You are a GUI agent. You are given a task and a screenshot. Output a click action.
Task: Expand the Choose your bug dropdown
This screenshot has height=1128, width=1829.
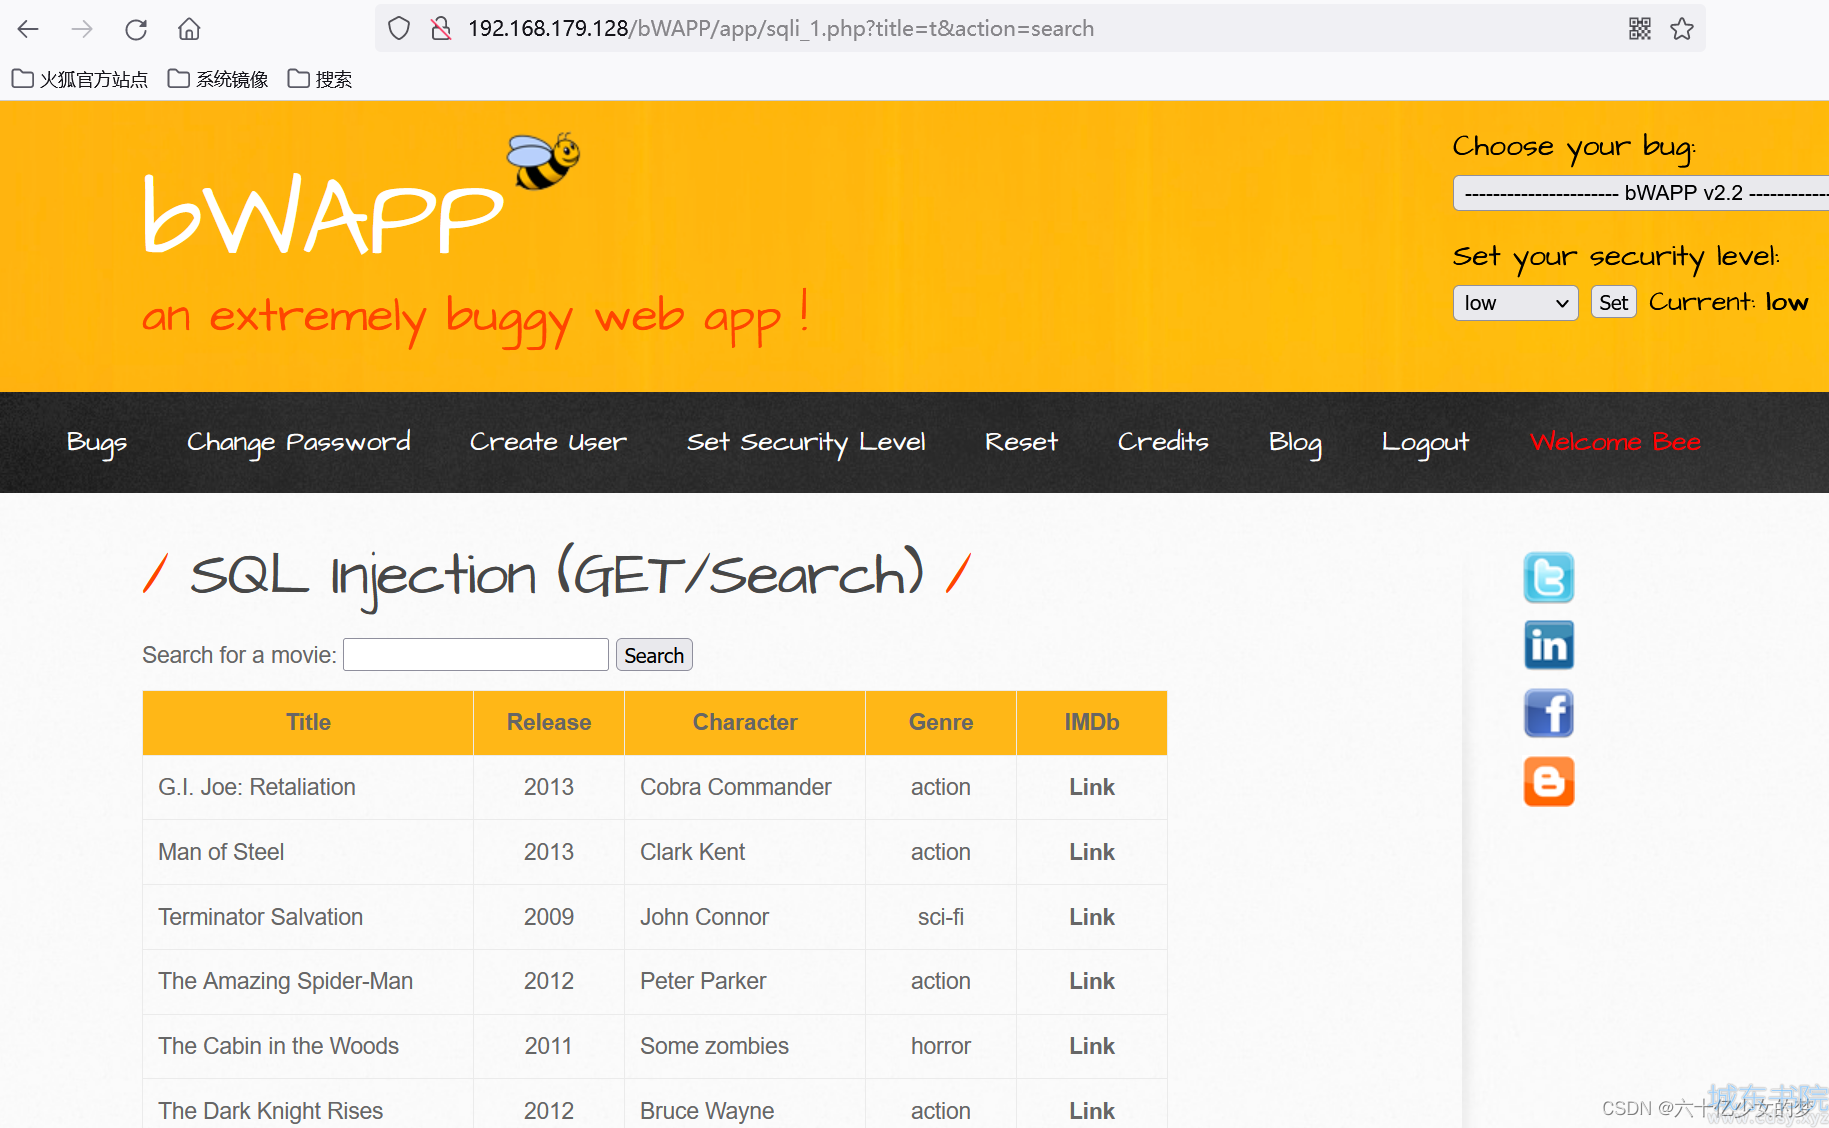[x=1640, y=193]
